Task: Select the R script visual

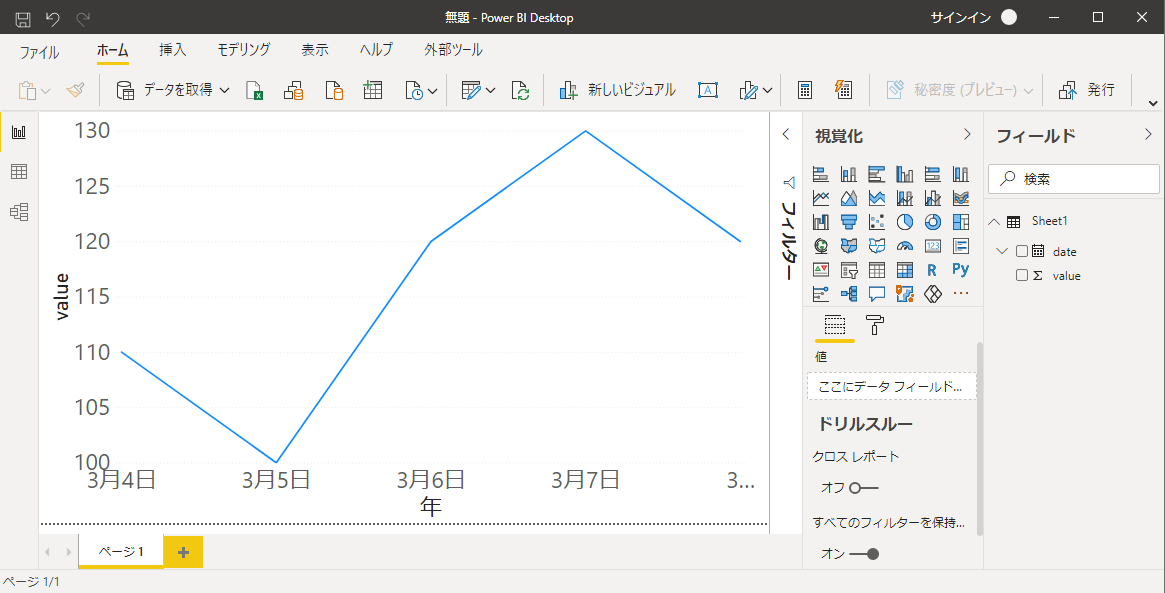Action: click(x=932, y=270)
